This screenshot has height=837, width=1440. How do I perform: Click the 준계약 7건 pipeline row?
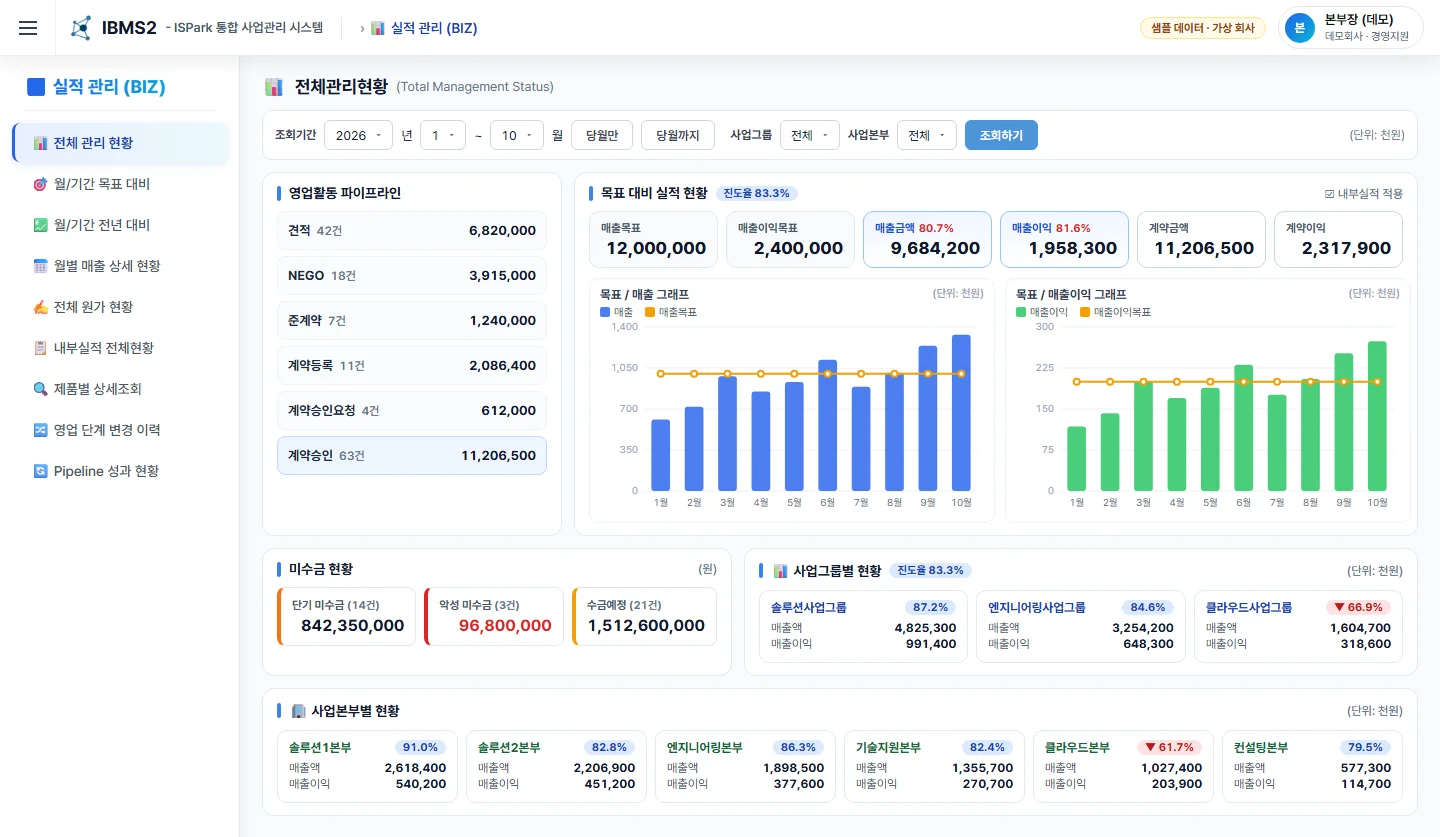point(411,320)
